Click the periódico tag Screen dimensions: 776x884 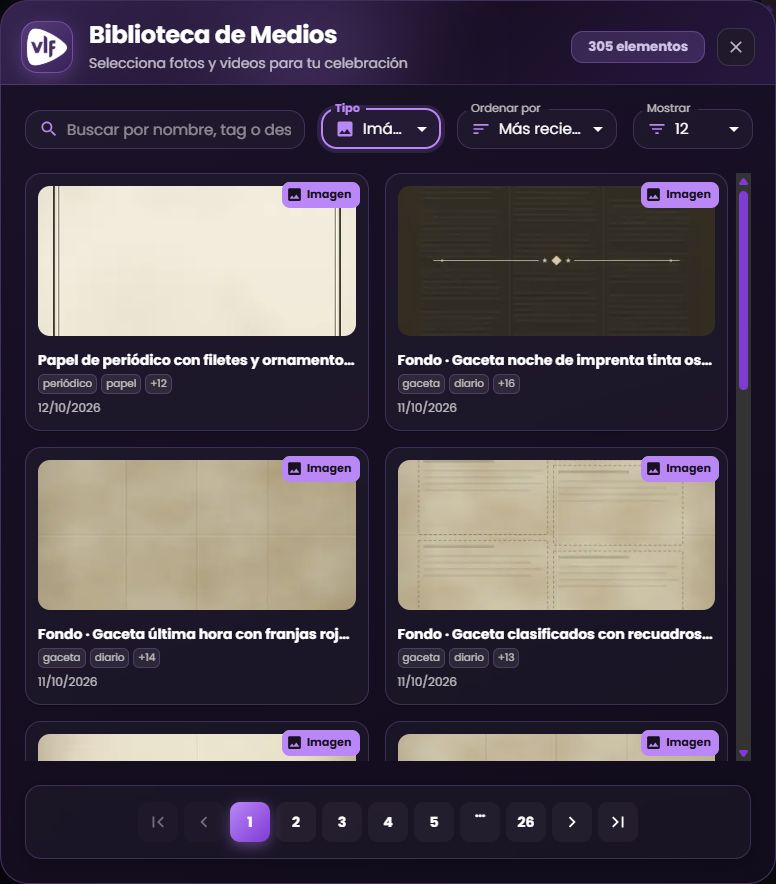click(67, 383)
